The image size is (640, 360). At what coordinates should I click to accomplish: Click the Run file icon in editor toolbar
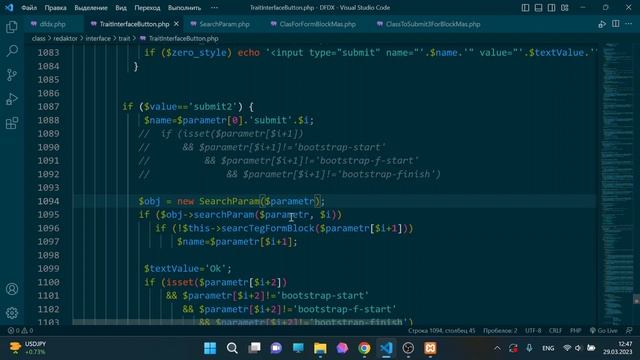pos(602,24)
